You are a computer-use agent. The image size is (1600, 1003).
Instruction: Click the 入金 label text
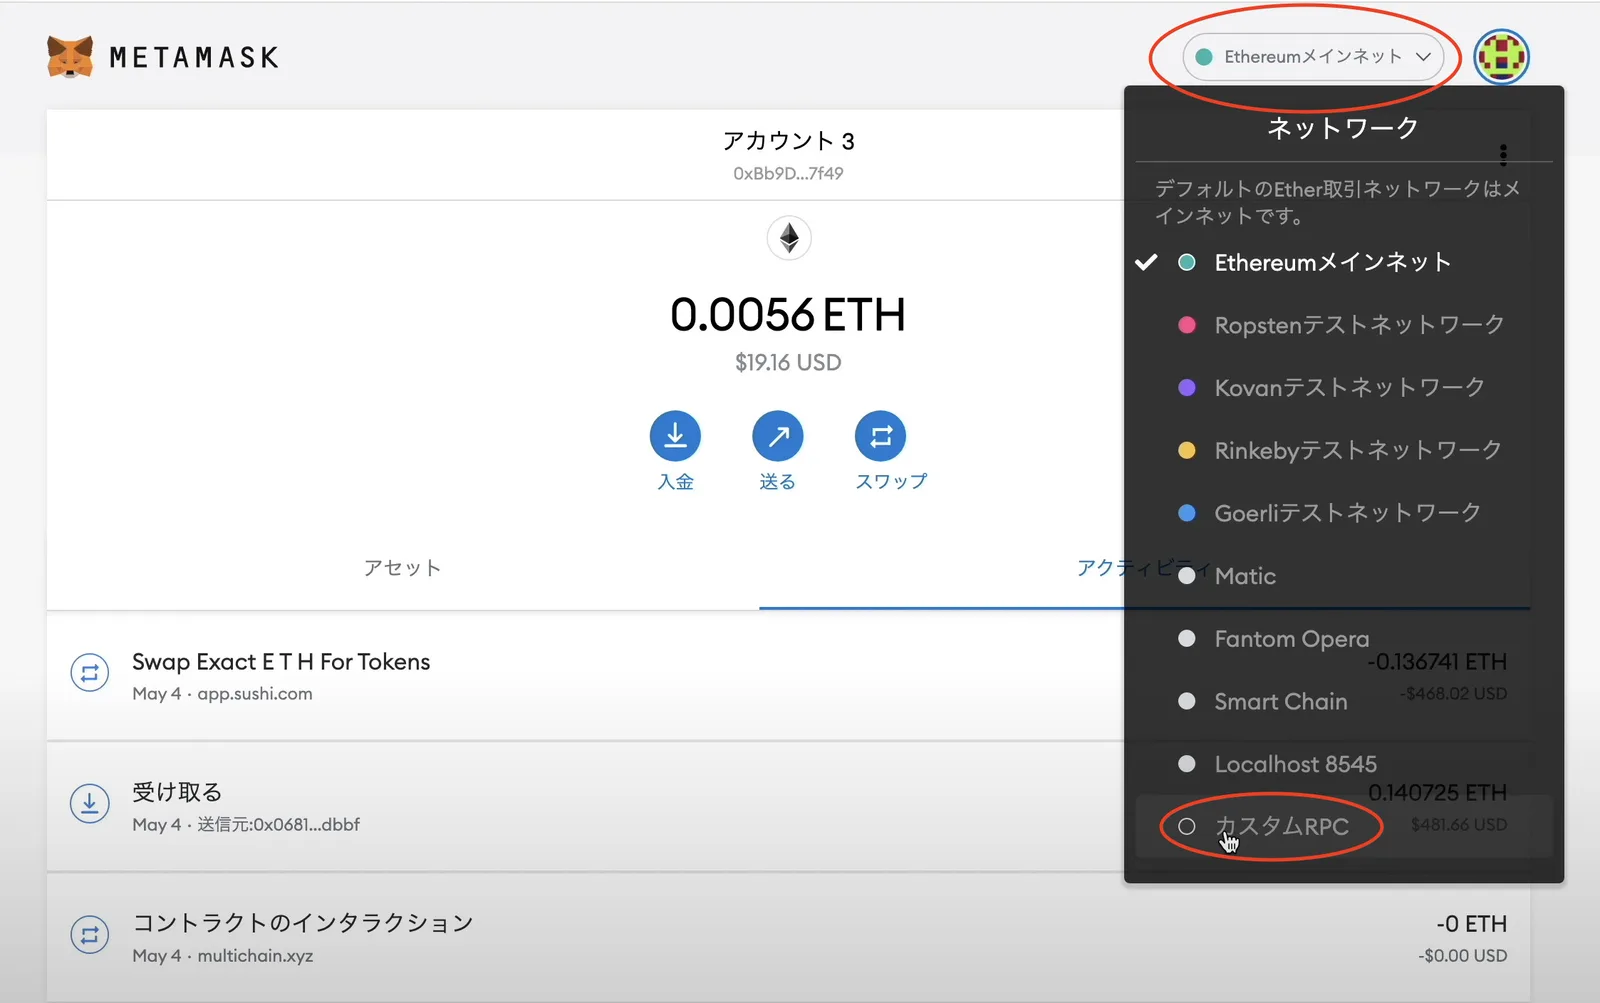(x=675, y=482)
